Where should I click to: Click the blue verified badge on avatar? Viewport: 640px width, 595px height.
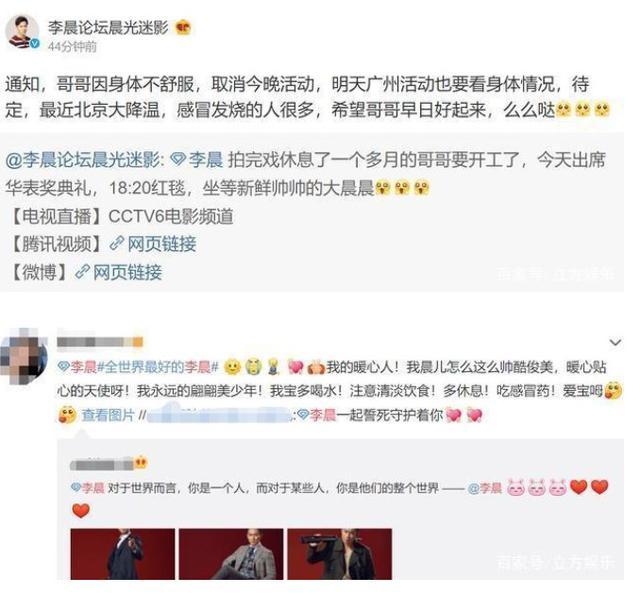[x=35, y=44]
